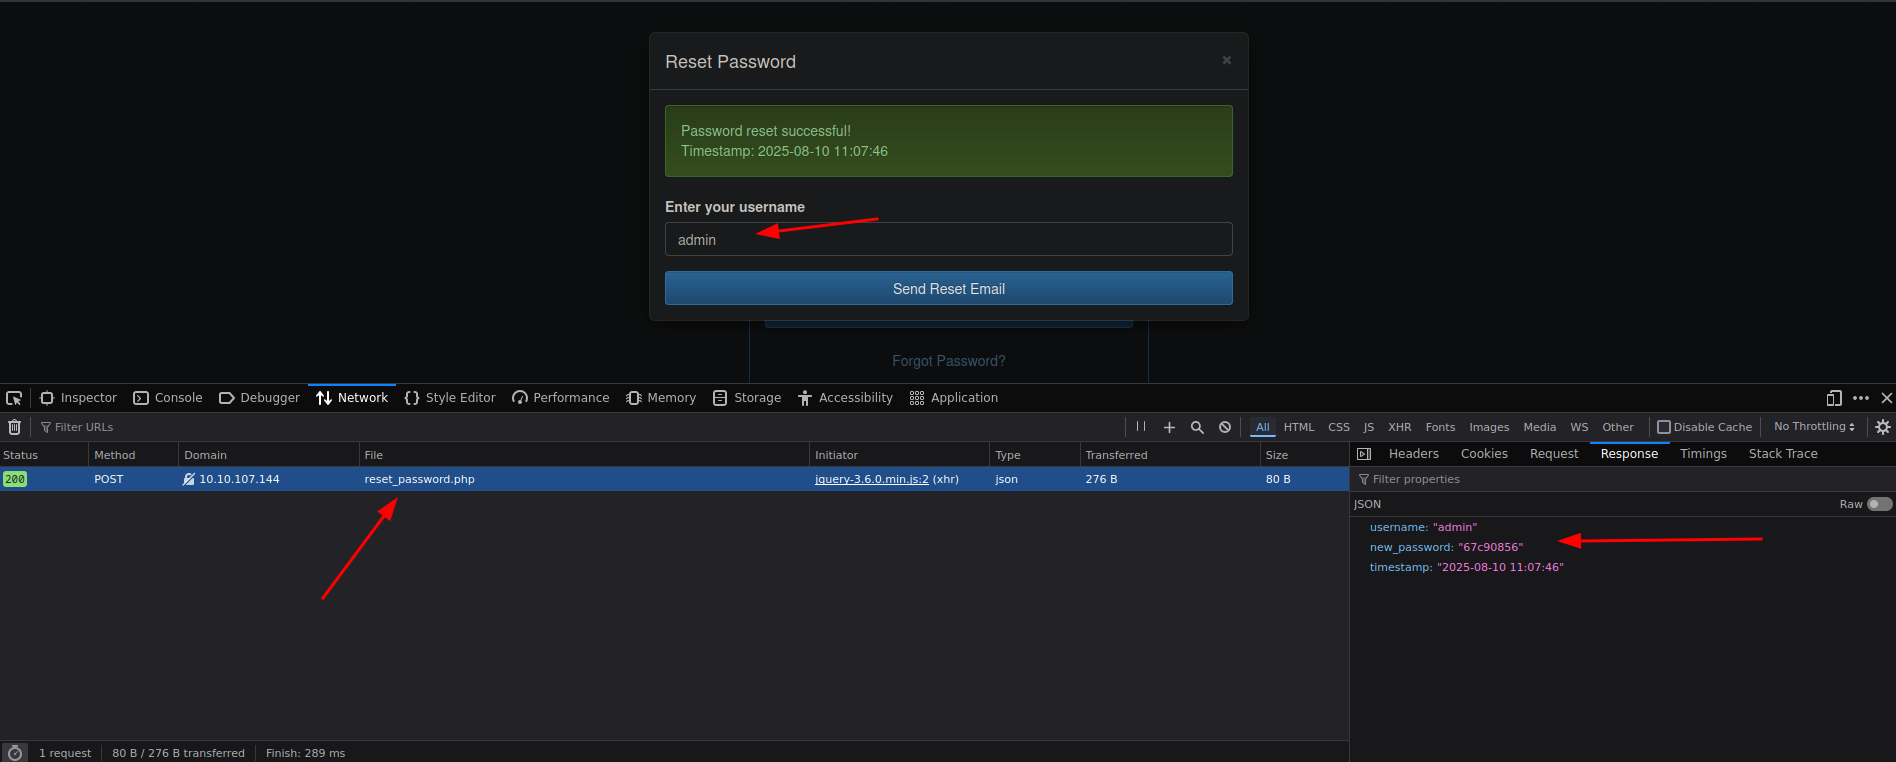Enable the Disable Cache checkbox
The width and height of the screenshot is (1896, 762).
1664,427
